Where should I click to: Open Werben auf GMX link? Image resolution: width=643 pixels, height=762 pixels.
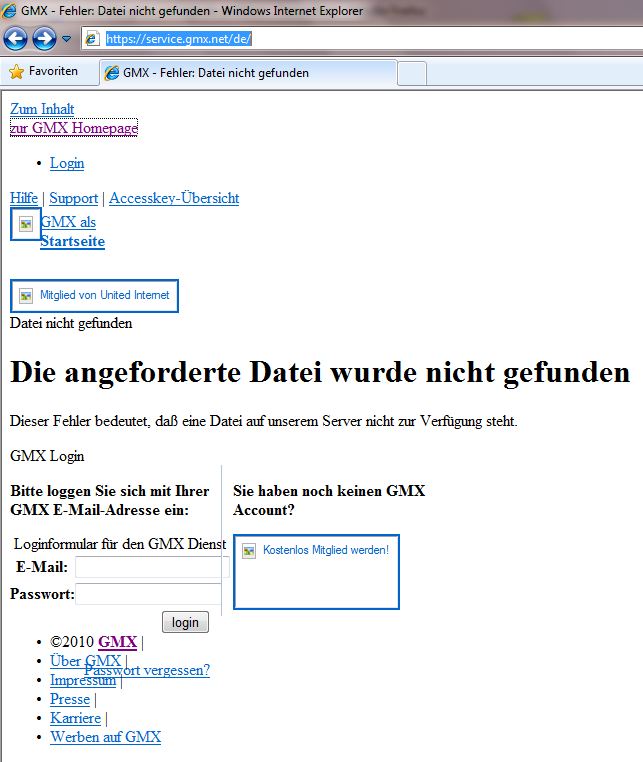pyautogui.click(x=105, y=737)
